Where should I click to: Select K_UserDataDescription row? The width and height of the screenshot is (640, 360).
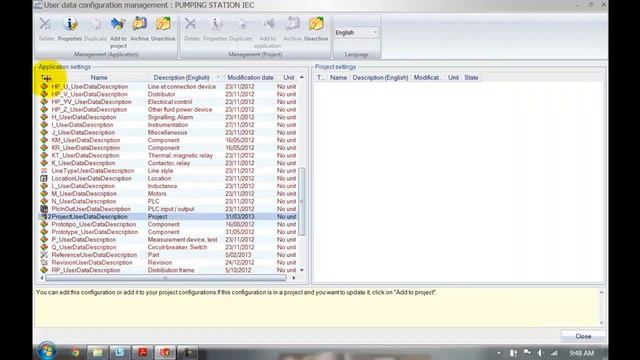pyautogui.click(x=168, y=163)
